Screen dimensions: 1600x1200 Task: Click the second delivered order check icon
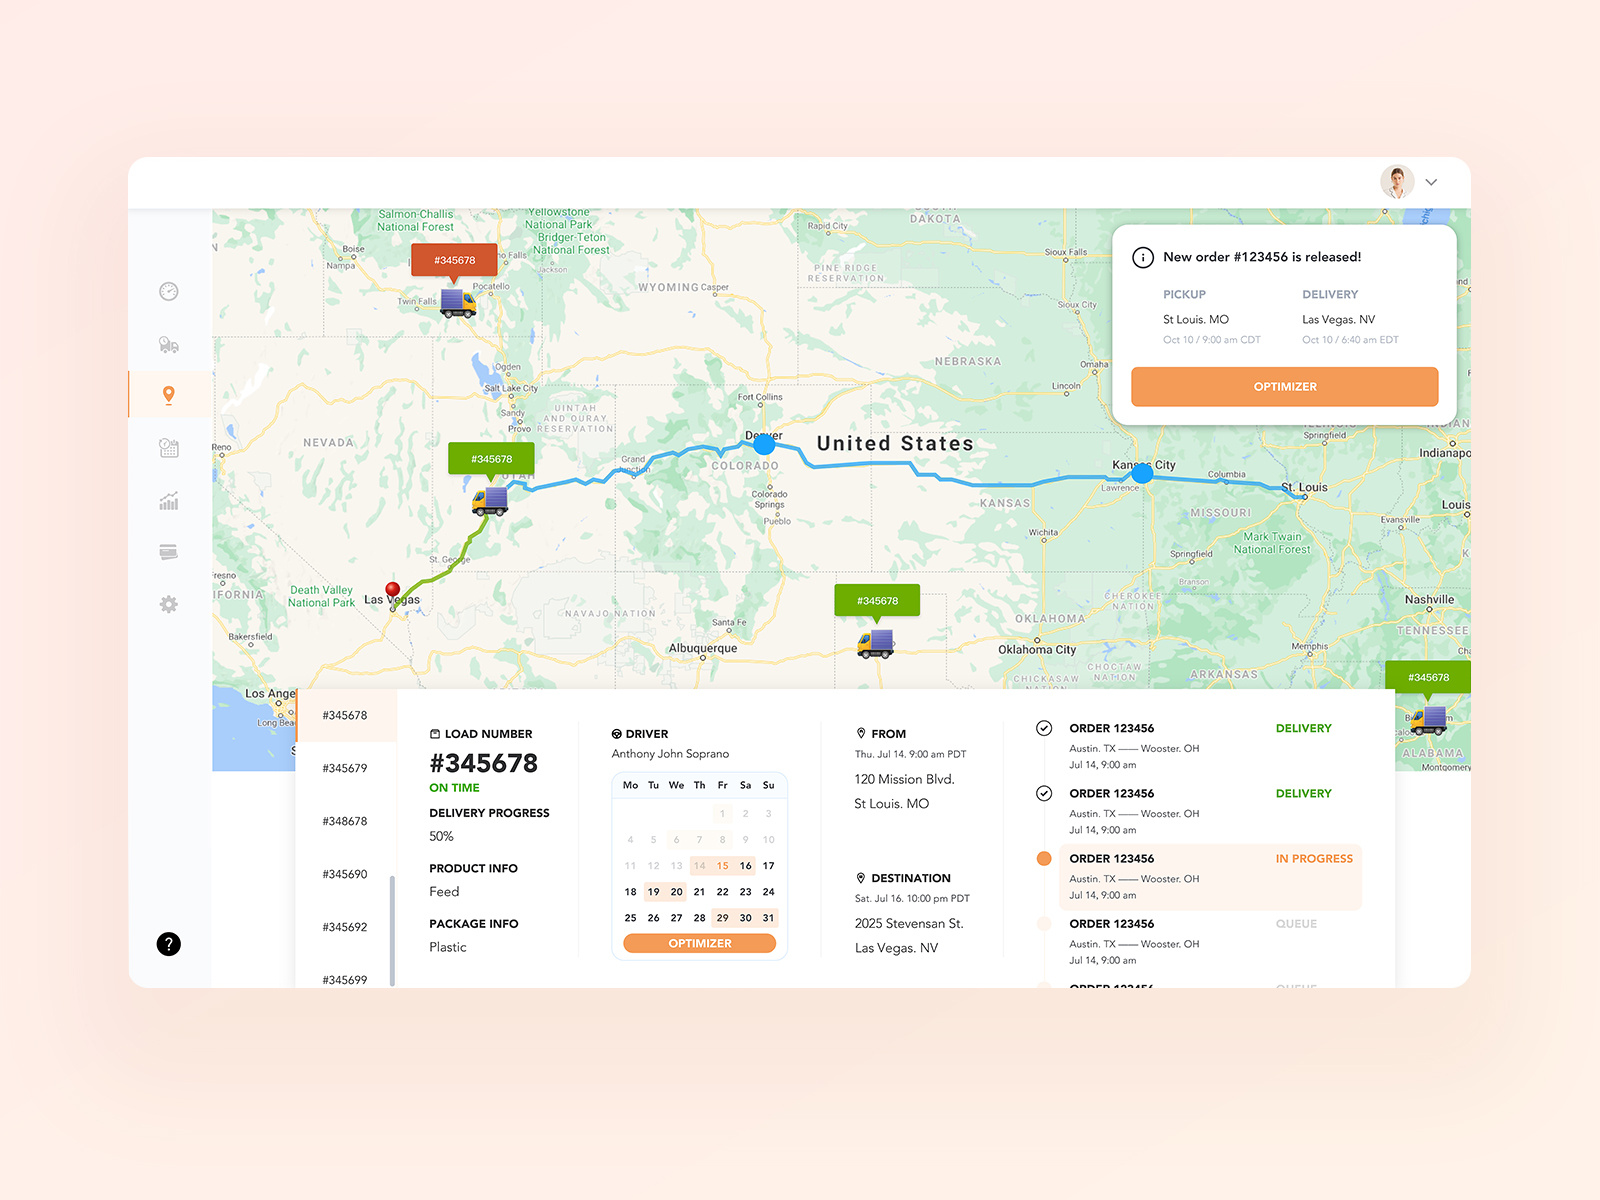(1044, 793)
